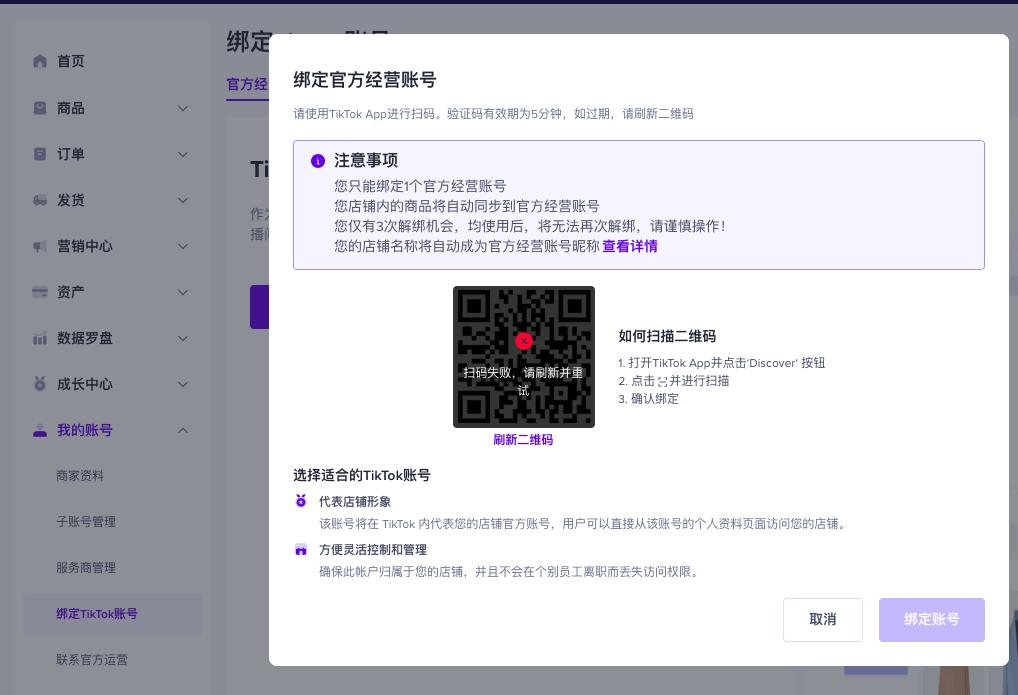The height and width of the screenshot is (695, 1018).
Task: Click the 绑定账号 button
Action: pyautogui.click(x=932, y=620)
